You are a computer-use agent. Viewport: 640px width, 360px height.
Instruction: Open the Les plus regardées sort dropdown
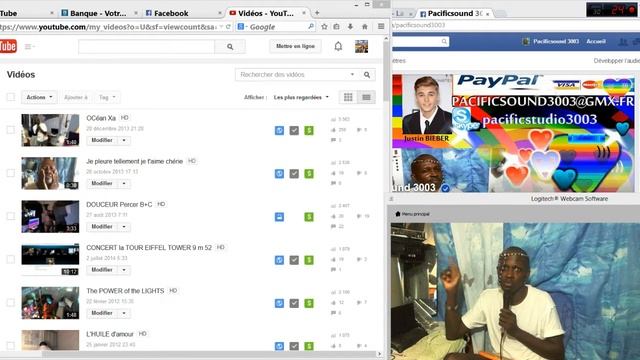301,97
